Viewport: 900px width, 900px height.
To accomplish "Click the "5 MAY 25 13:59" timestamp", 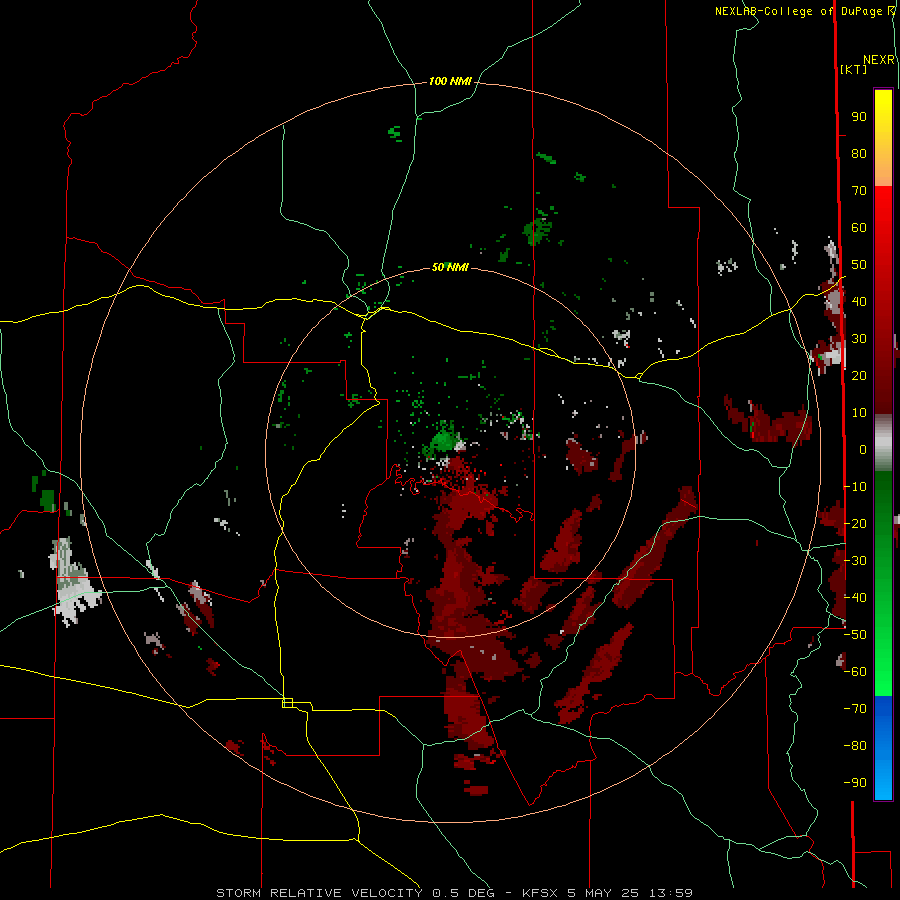I will click(630, 893).
